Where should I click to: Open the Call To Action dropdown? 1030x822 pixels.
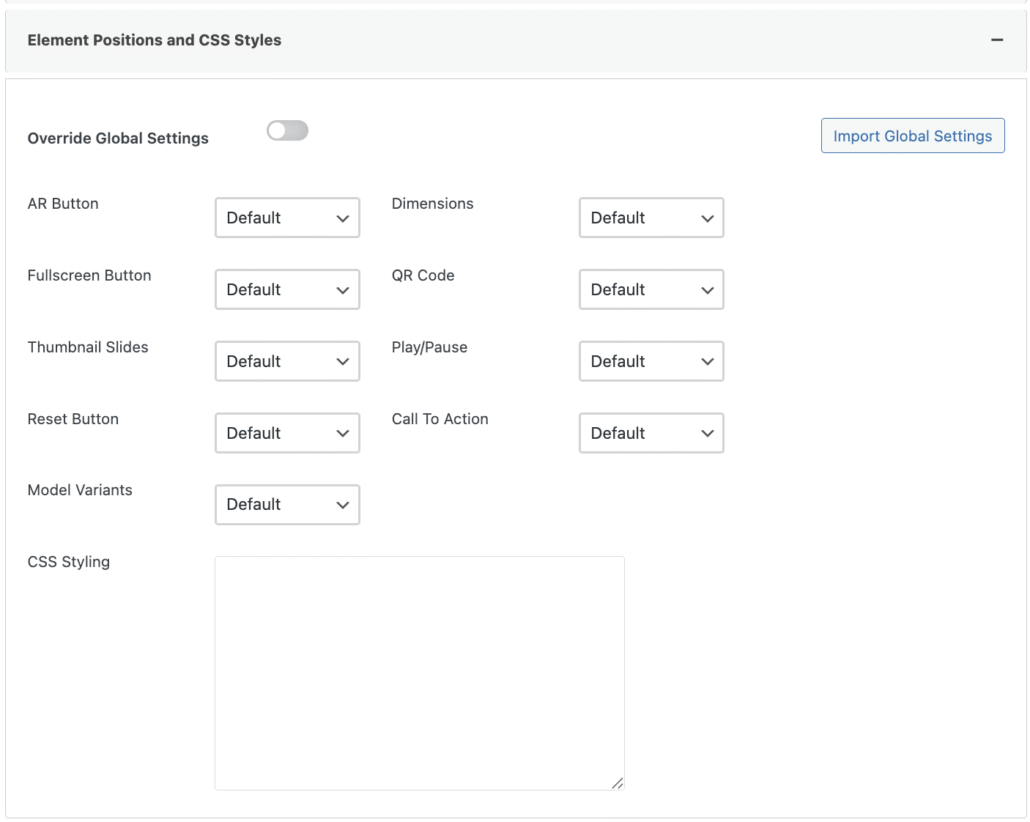point(651,434)
